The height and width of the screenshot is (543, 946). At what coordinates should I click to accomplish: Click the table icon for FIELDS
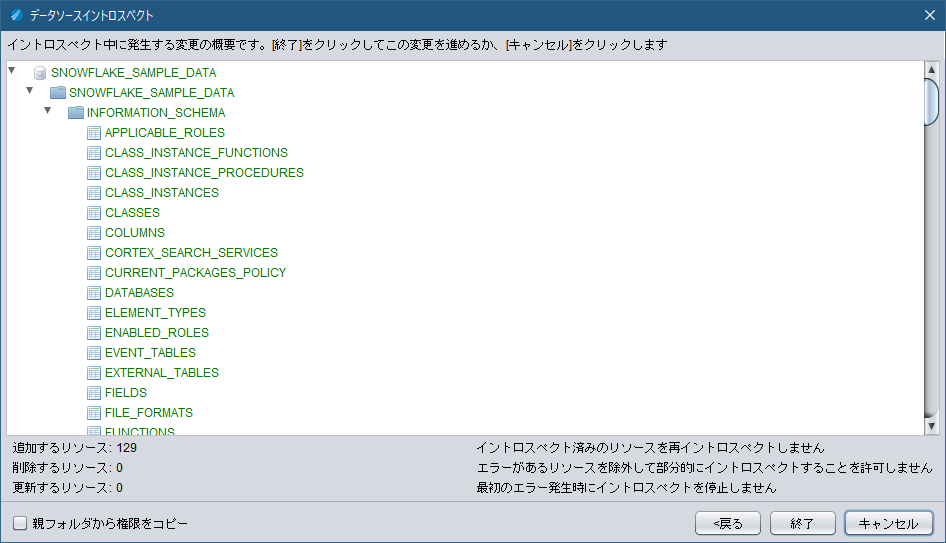point(94,393)
